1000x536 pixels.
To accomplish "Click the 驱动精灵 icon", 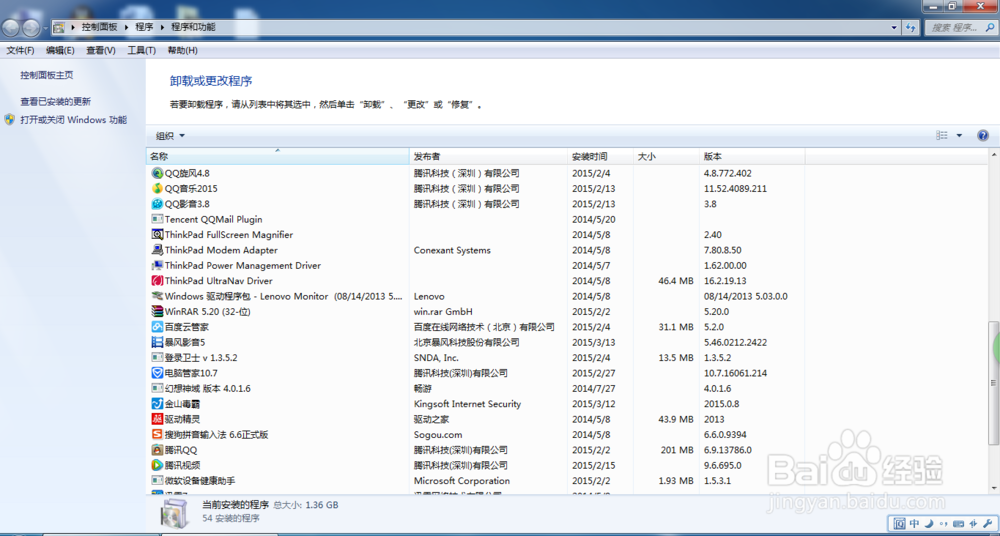I will 158,419.
